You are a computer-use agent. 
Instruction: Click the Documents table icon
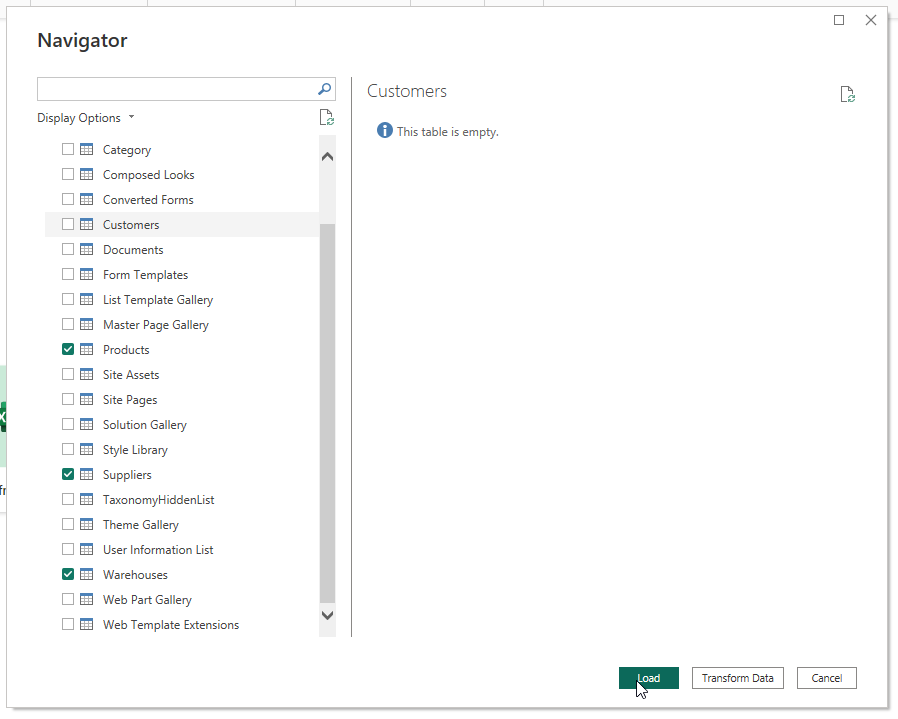[x=86, y=249]
